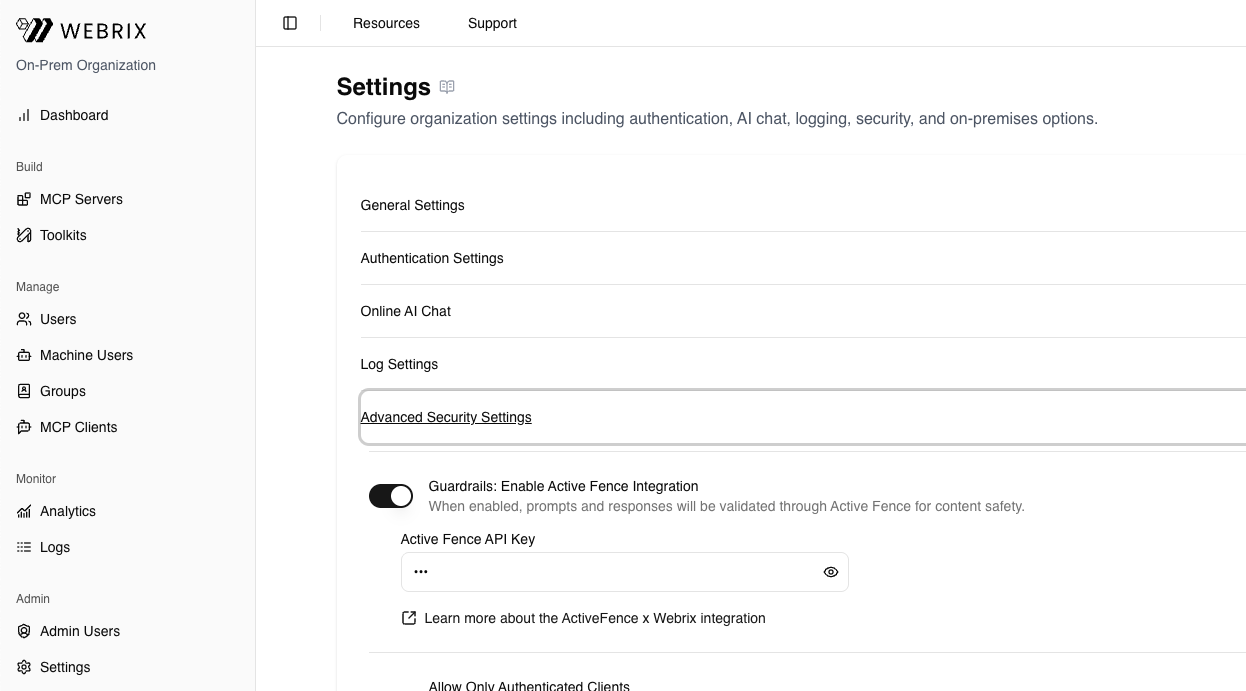The height and width of the screenshot is (691, 1246).
Task: Open the Support menu
Action: click(492, 23)
